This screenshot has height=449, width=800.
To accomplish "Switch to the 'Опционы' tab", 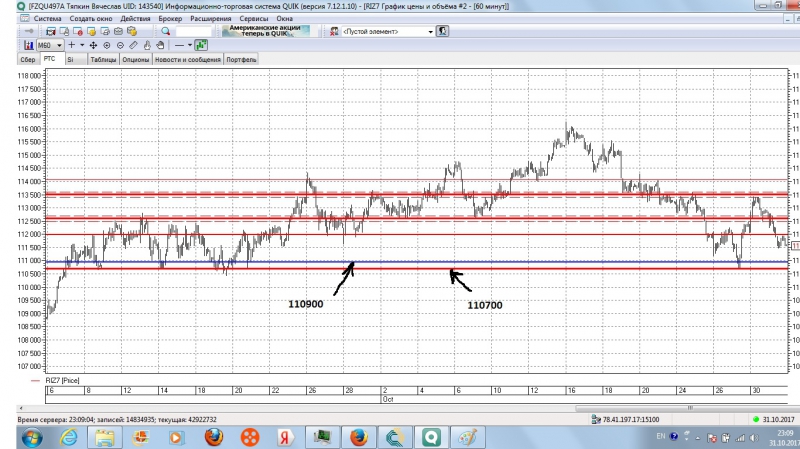I will [x=136, y=59].
